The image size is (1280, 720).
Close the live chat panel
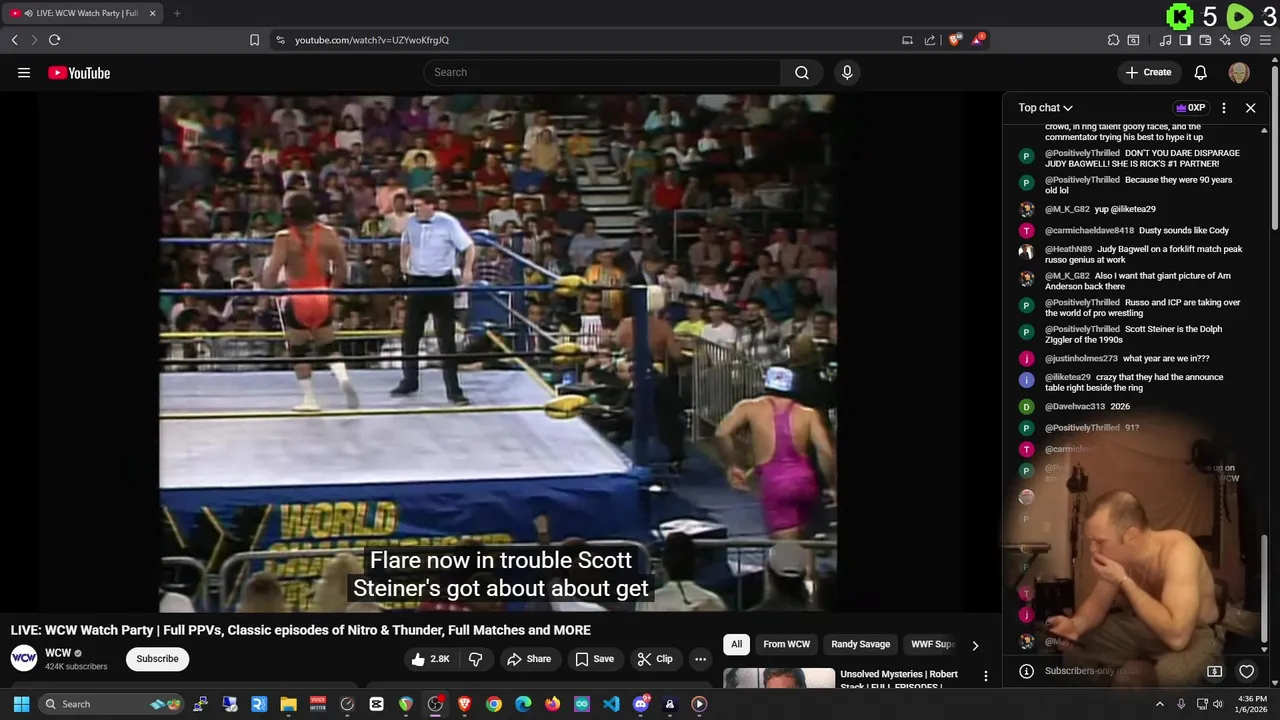pyautogui.click(x=1250, y=108)
